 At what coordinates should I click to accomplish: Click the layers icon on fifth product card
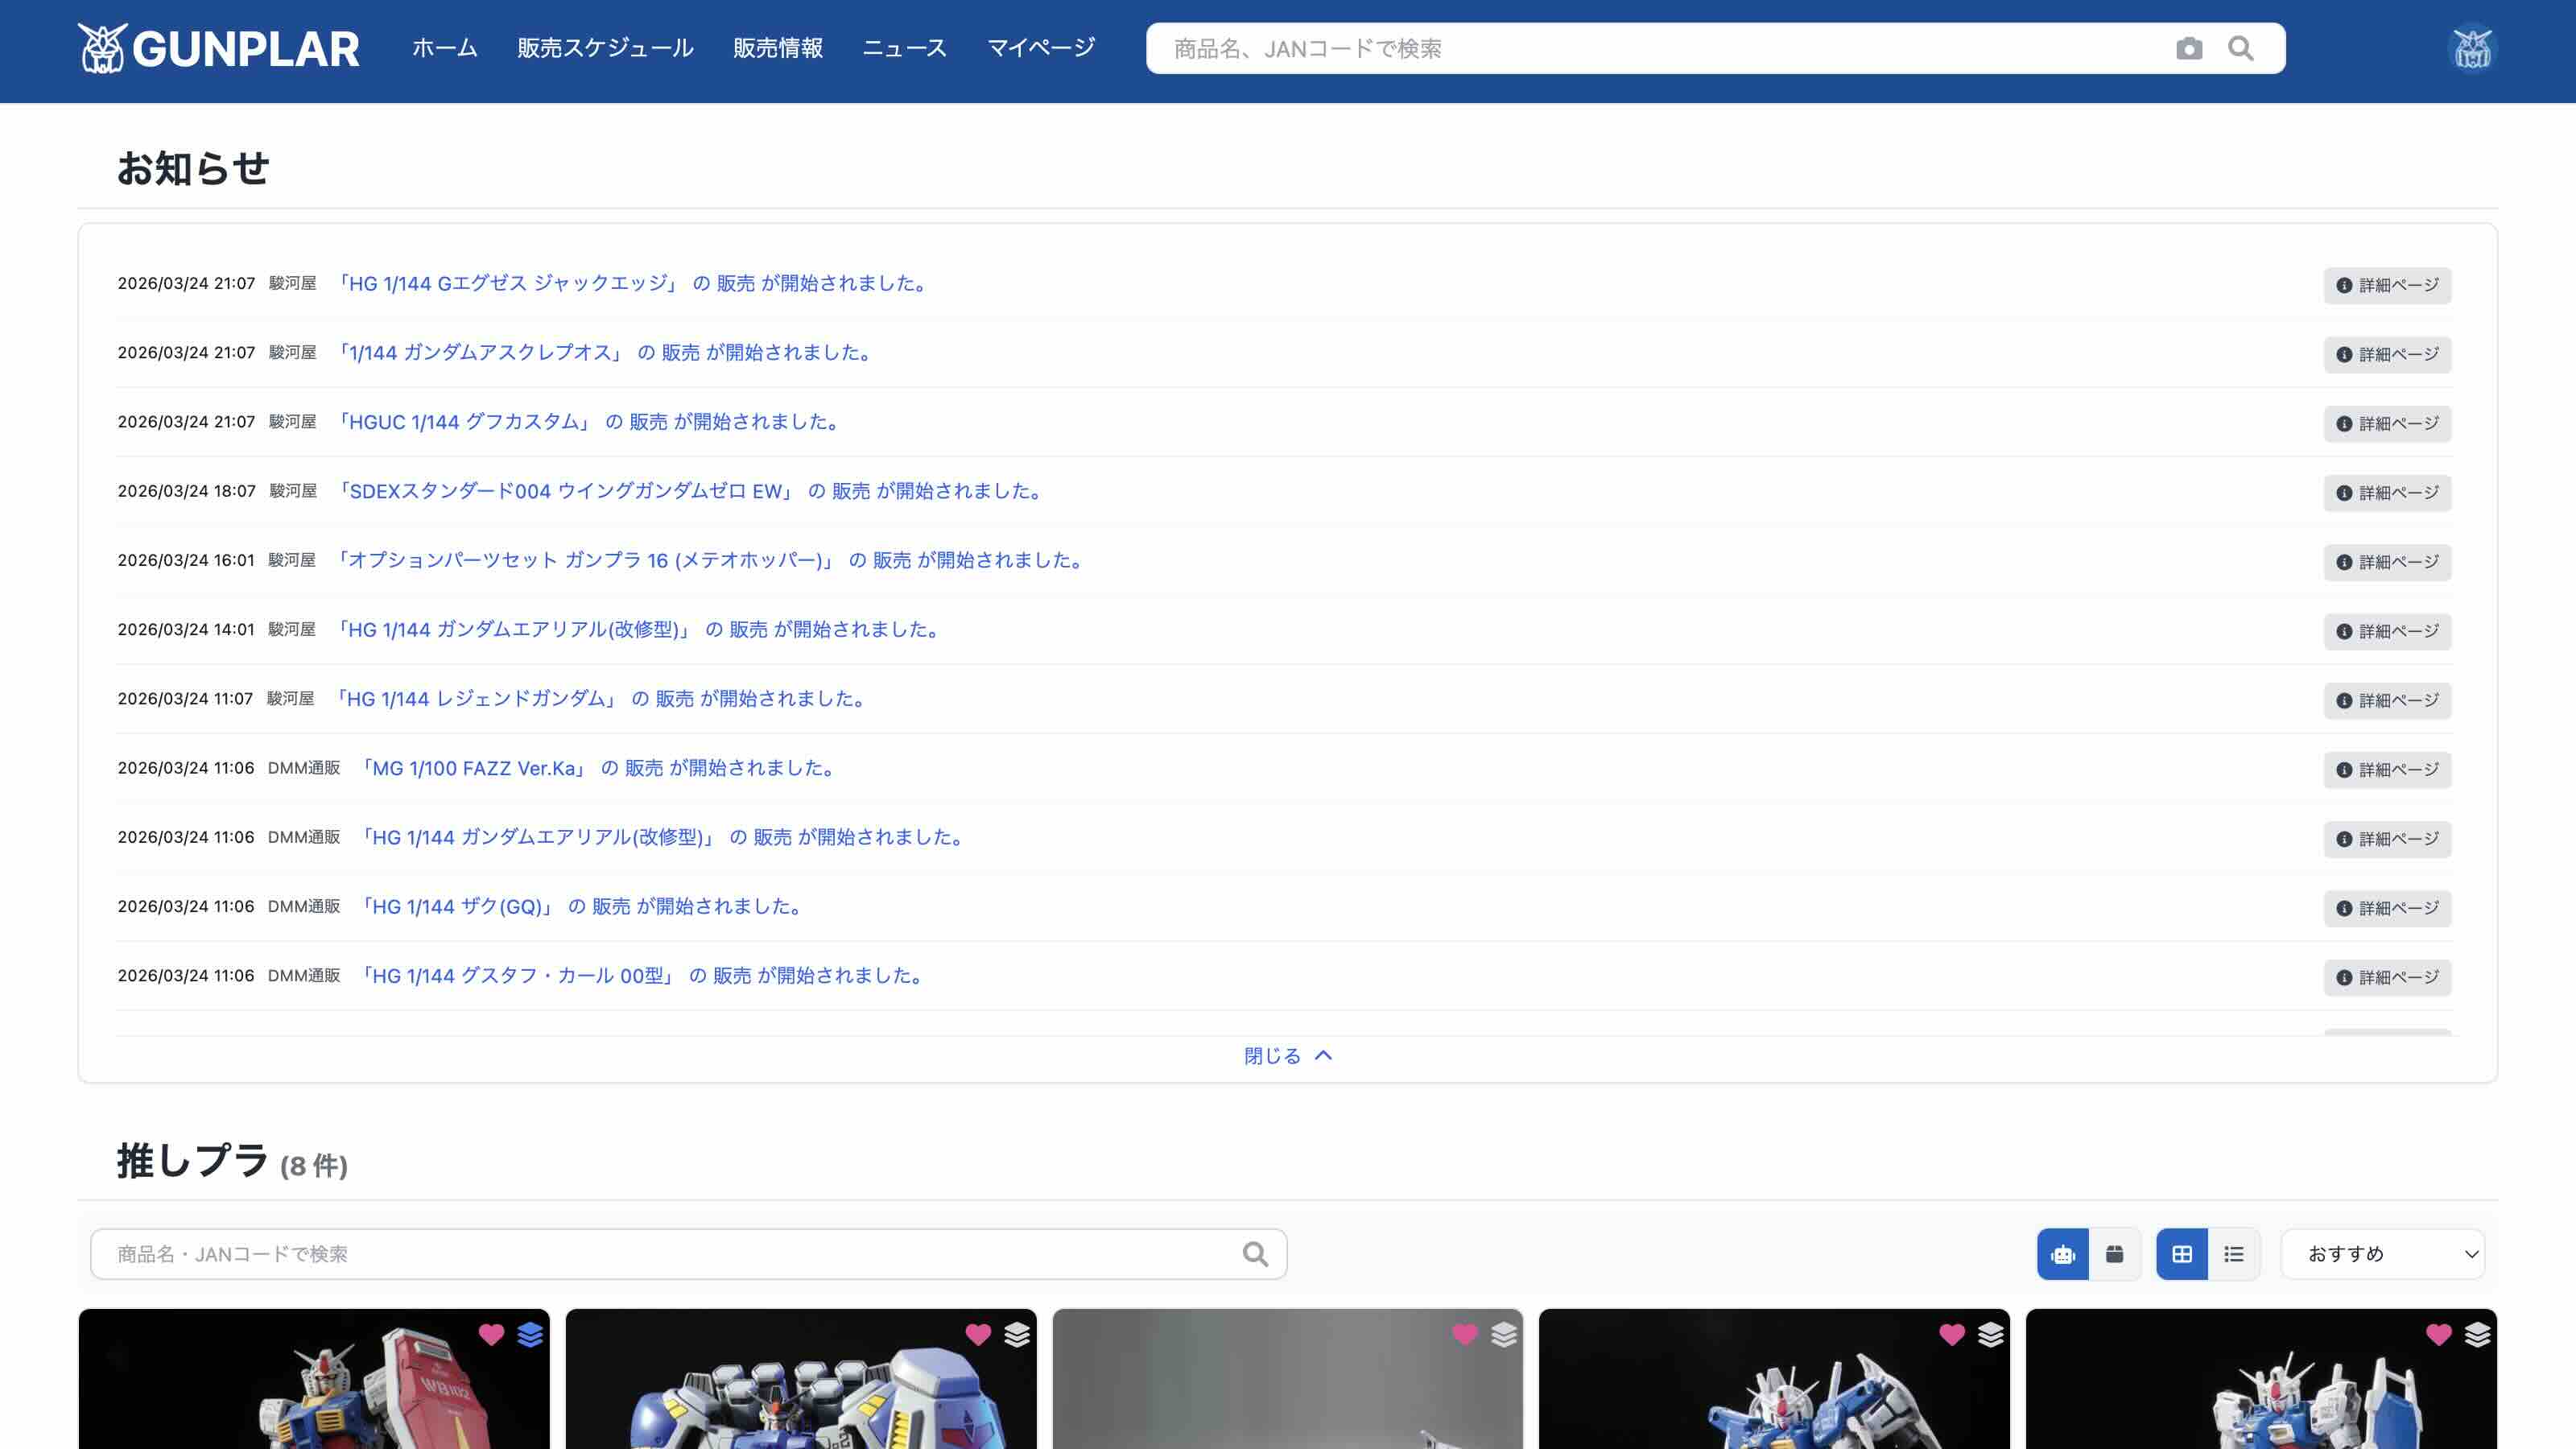(x=2478, y=1334)
